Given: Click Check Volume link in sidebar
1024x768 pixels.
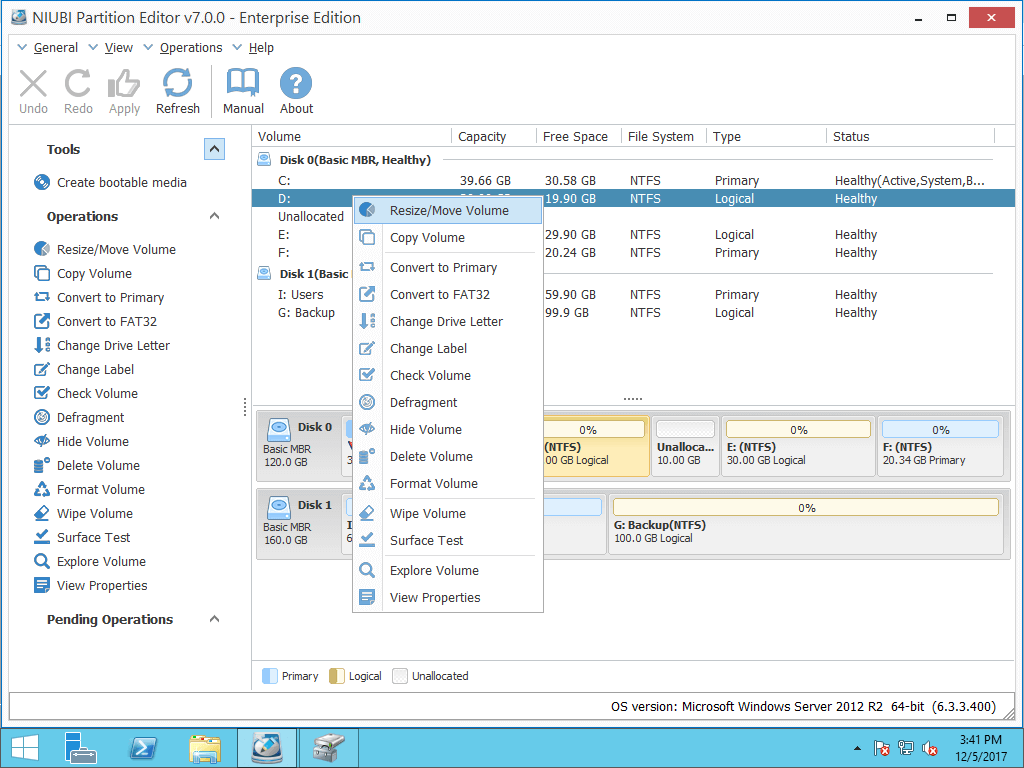Looking at the screenshot, I should pos(97,393).
